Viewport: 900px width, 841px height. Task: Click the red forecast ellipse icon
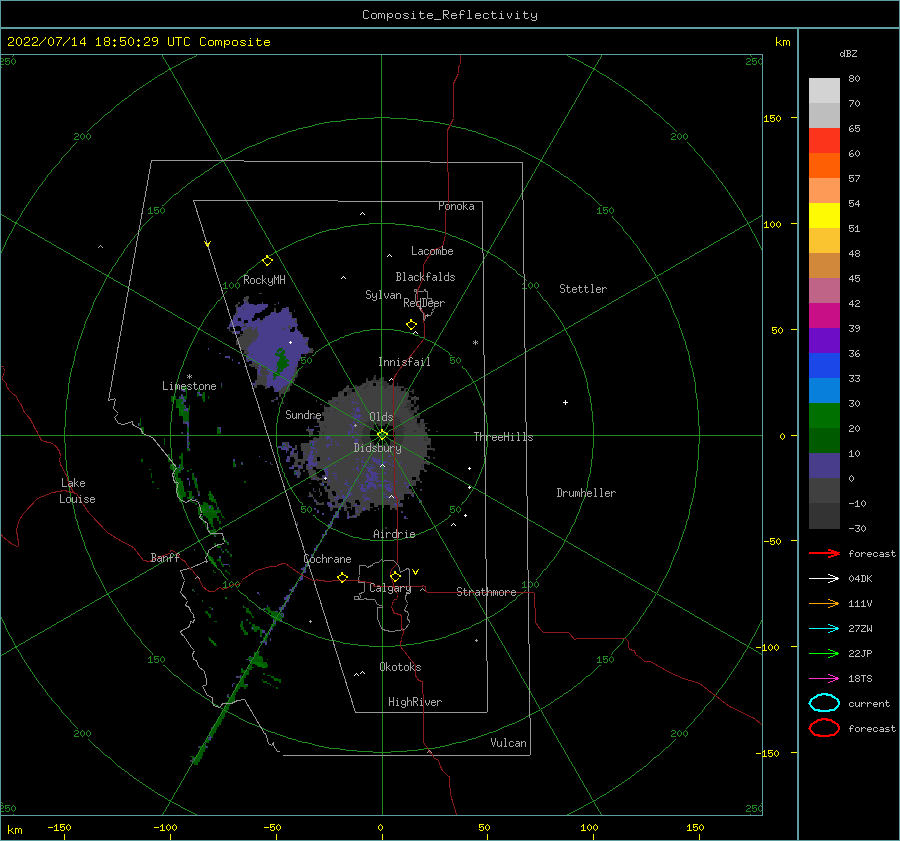coord(824,728)
